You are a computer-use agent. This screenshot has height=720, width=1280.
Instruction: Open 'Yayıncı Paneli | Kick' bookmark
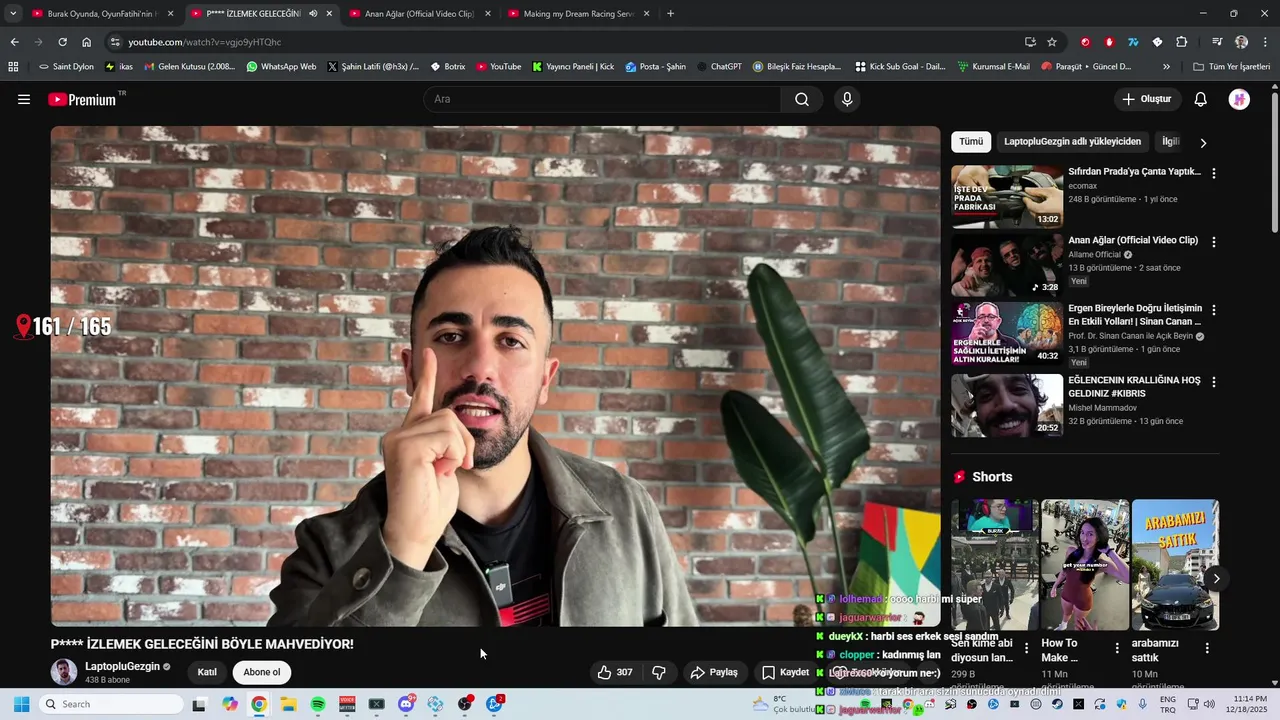click(x=573, y=67)
